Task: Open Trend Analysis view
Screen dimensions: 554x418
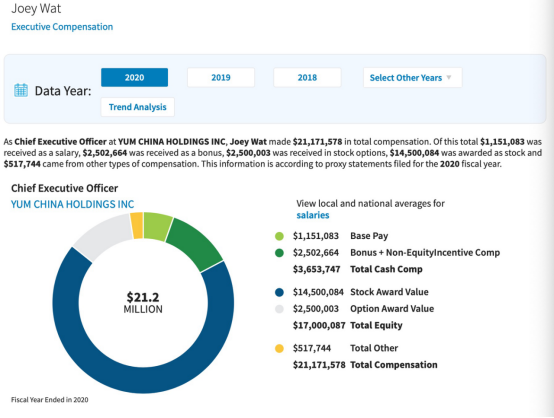Action: pos(137,107)
